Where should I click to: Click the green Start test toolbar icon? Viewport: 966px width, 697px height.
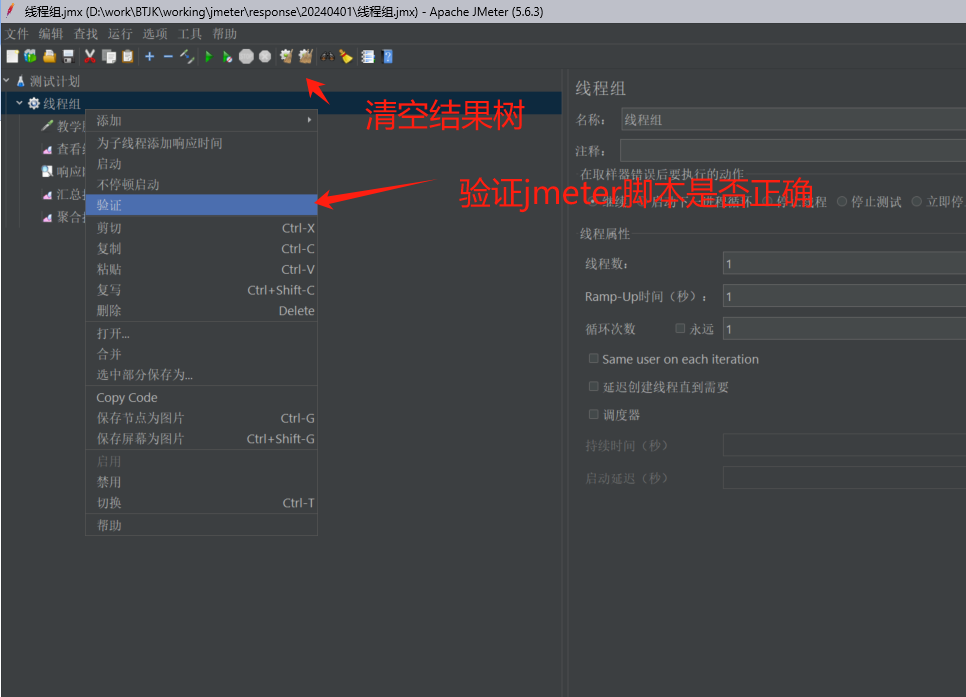[x=209, y=57]
